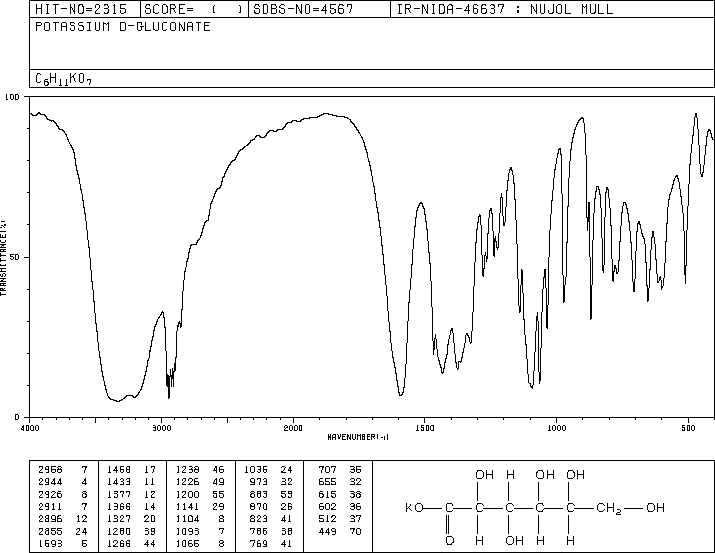Click the 50 mark on transmittance axis
The image size is (715, 553).
pyautogui.click(x=15, y=257)
